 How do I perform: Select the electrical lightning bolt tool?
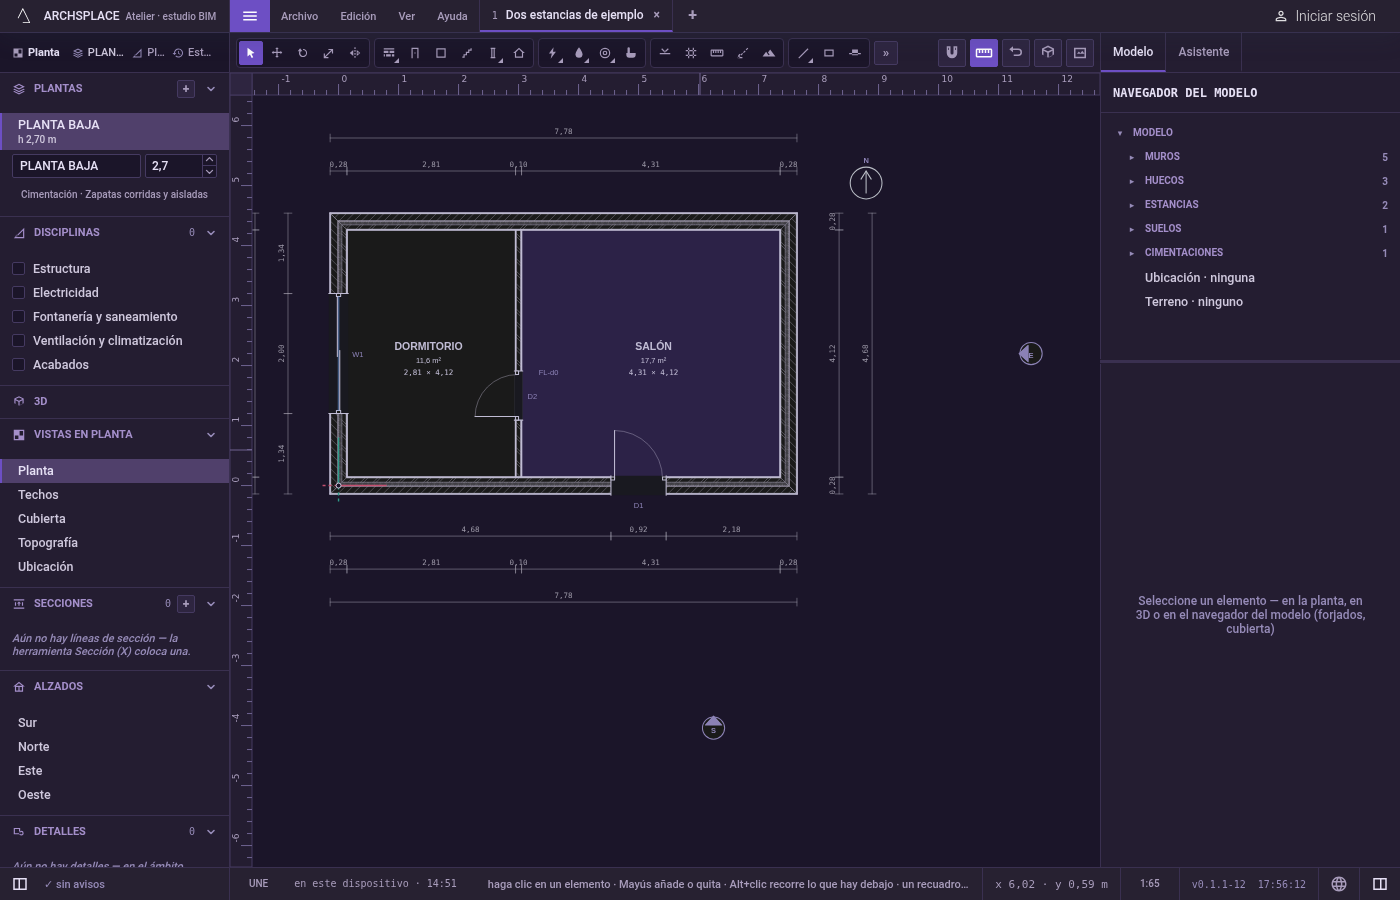click(x=553, y=53)
